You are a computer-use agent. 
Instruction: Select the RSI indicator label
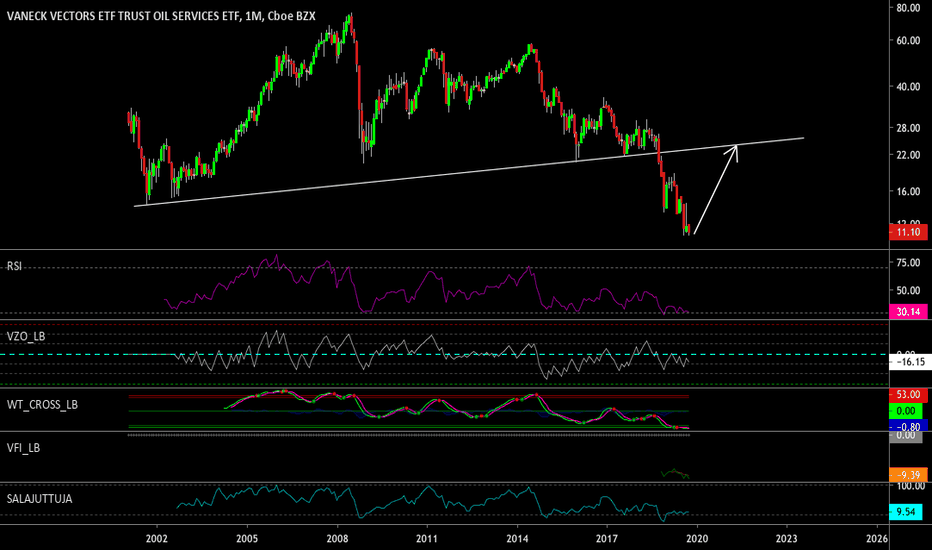click(x=14, y=266)
